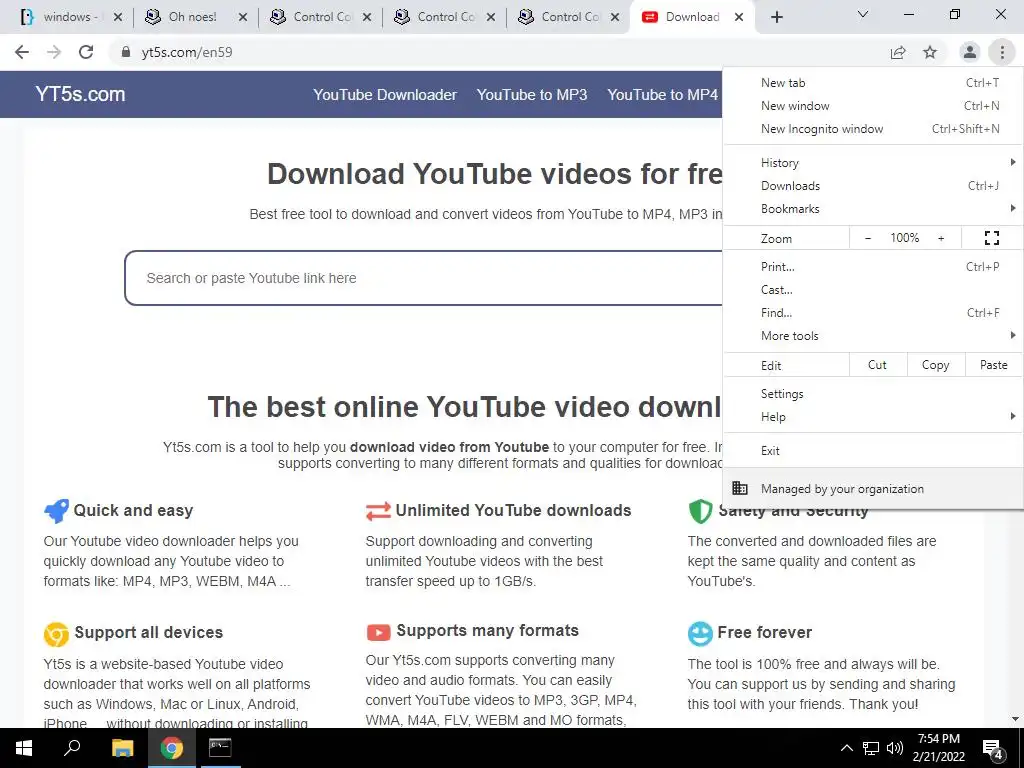Close the active Download tab
Image resolution: width=1024 pixels, height=768 pixels.
click(x=739, y=18)
